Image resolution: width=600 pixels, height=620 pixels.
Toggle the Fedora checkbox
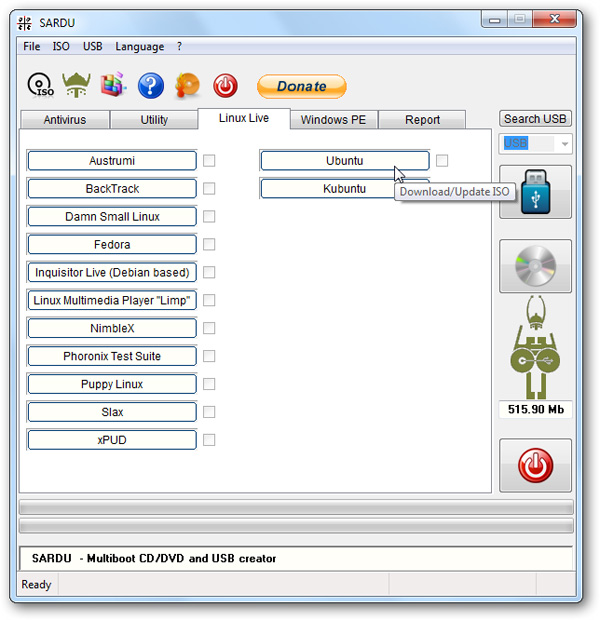pos(209,244)
